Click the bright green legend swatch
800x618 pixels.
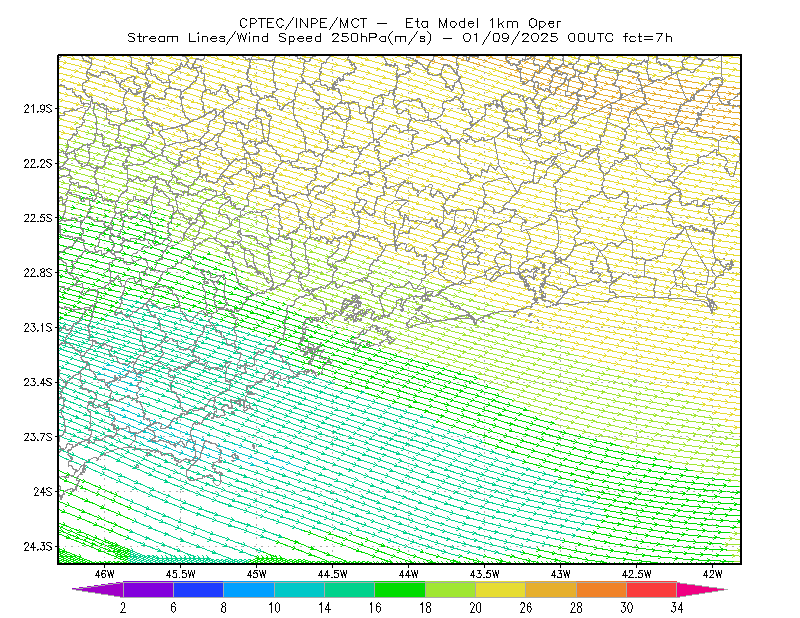click(x=400, y=589)
